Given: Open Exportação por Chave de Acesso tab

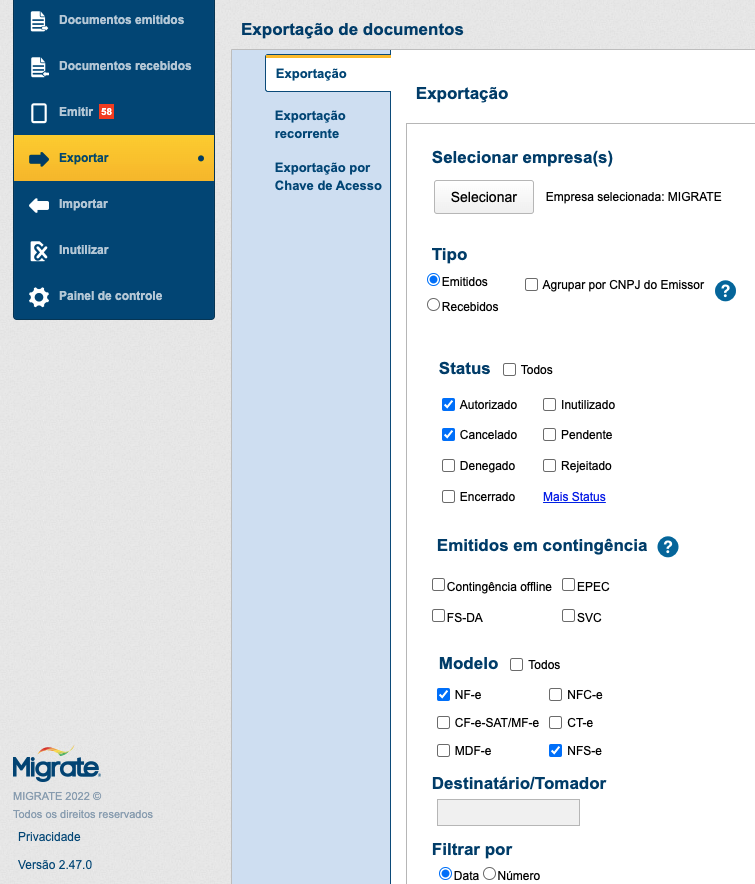Looking at the screenshot, I should [x=328, y=177].
